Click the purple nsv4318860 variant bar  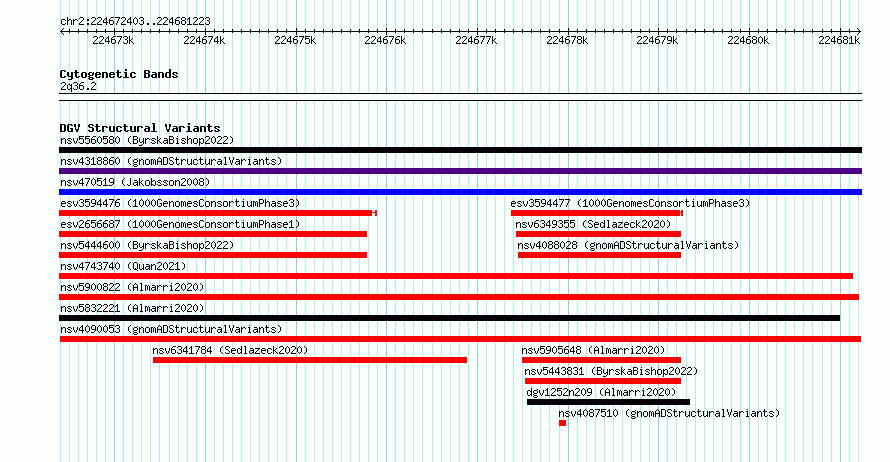click(460, 171)
